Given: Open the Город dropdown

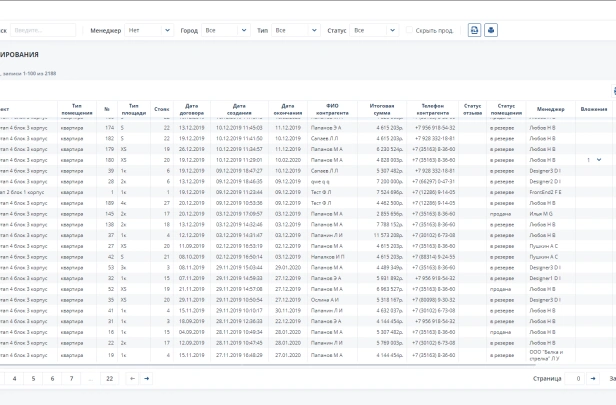Looking at the screenshot, I should (x=226, y=30).
